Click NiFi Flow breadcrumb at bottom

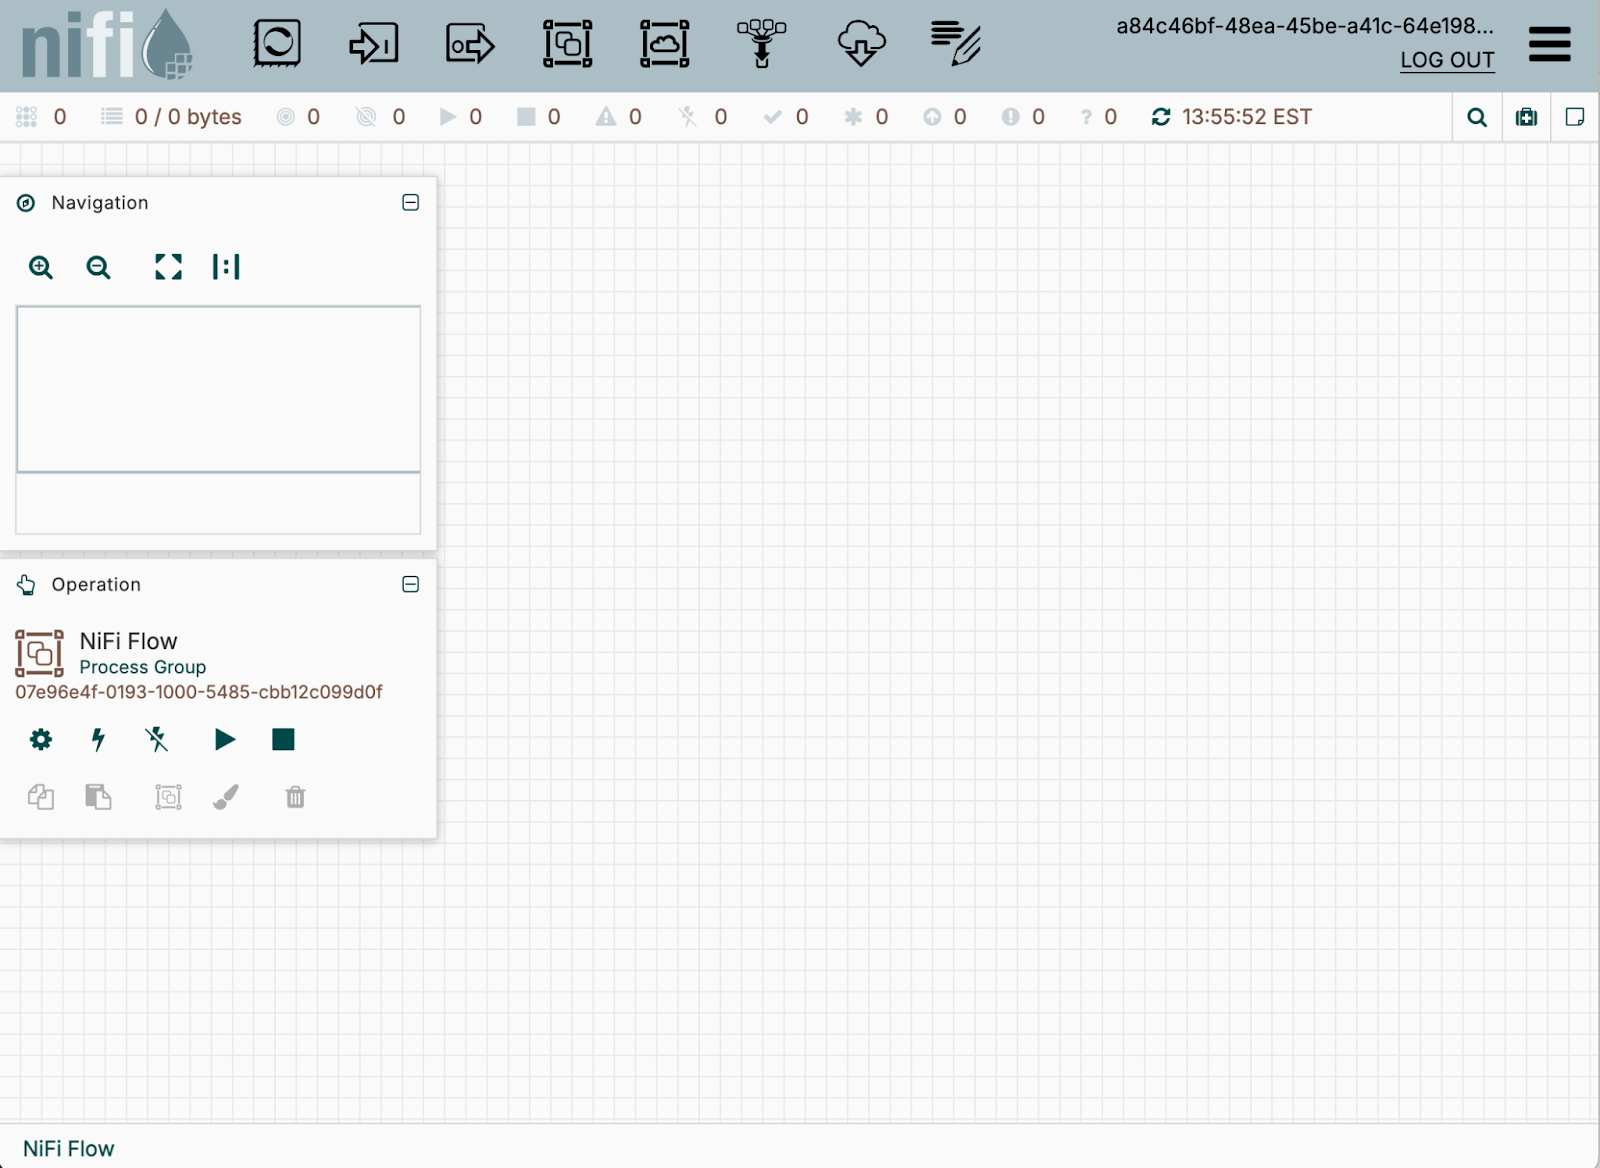point(69,1148)
